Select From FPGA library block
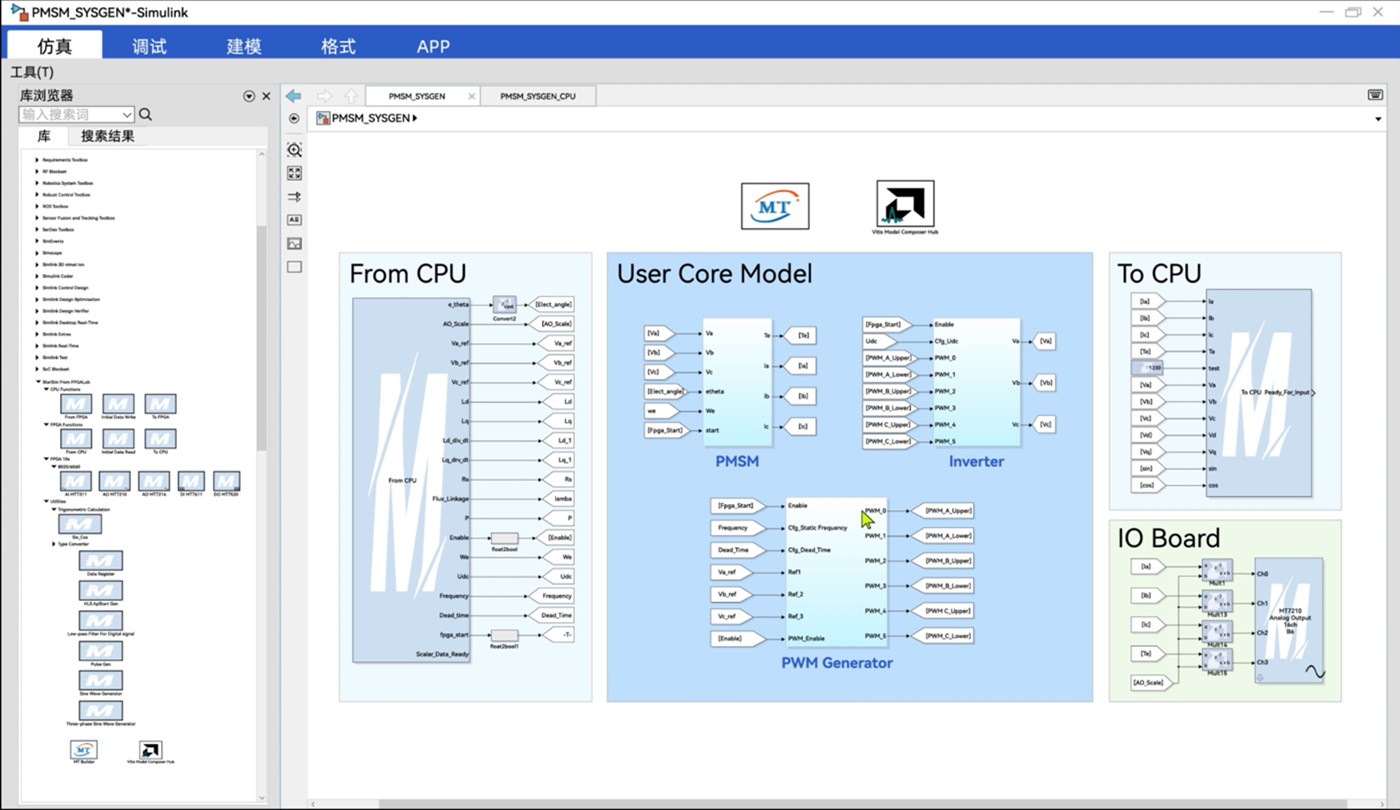Image resolution: width=1400 pixels, height=810 pixels. tap(77, 404)
